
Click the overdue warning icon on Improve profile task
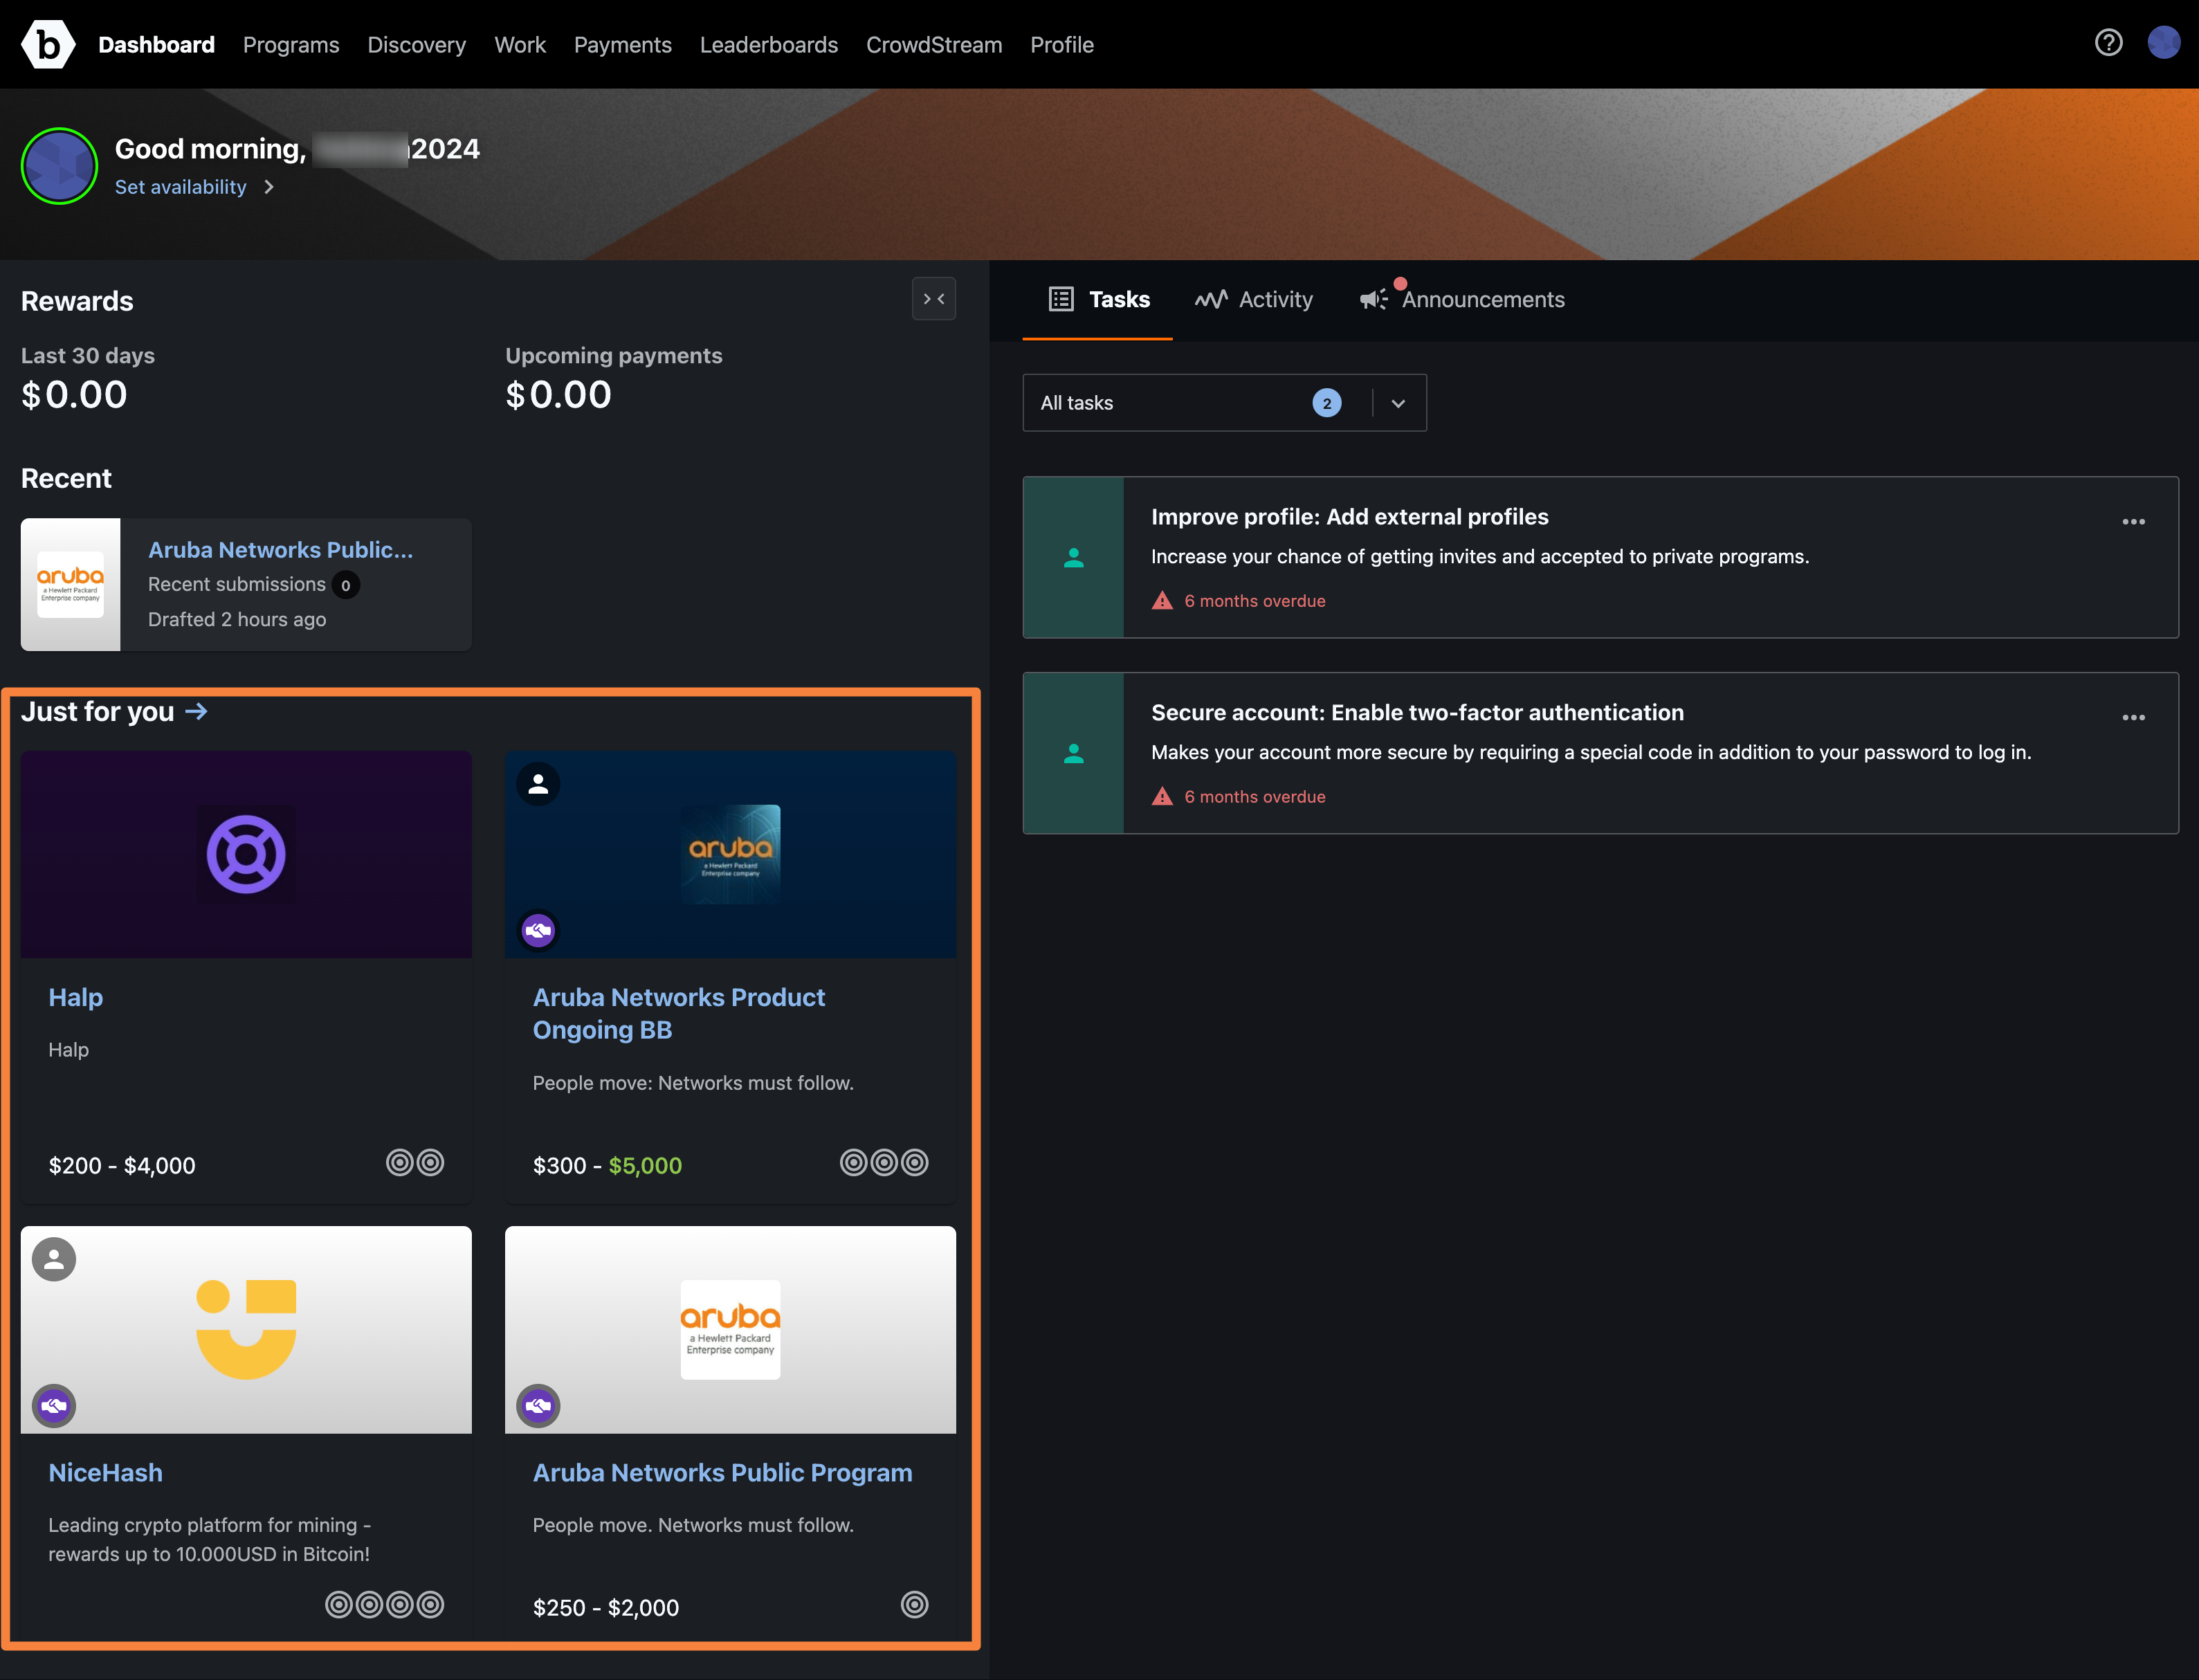pyautogui.click(x=1162, y=601)
